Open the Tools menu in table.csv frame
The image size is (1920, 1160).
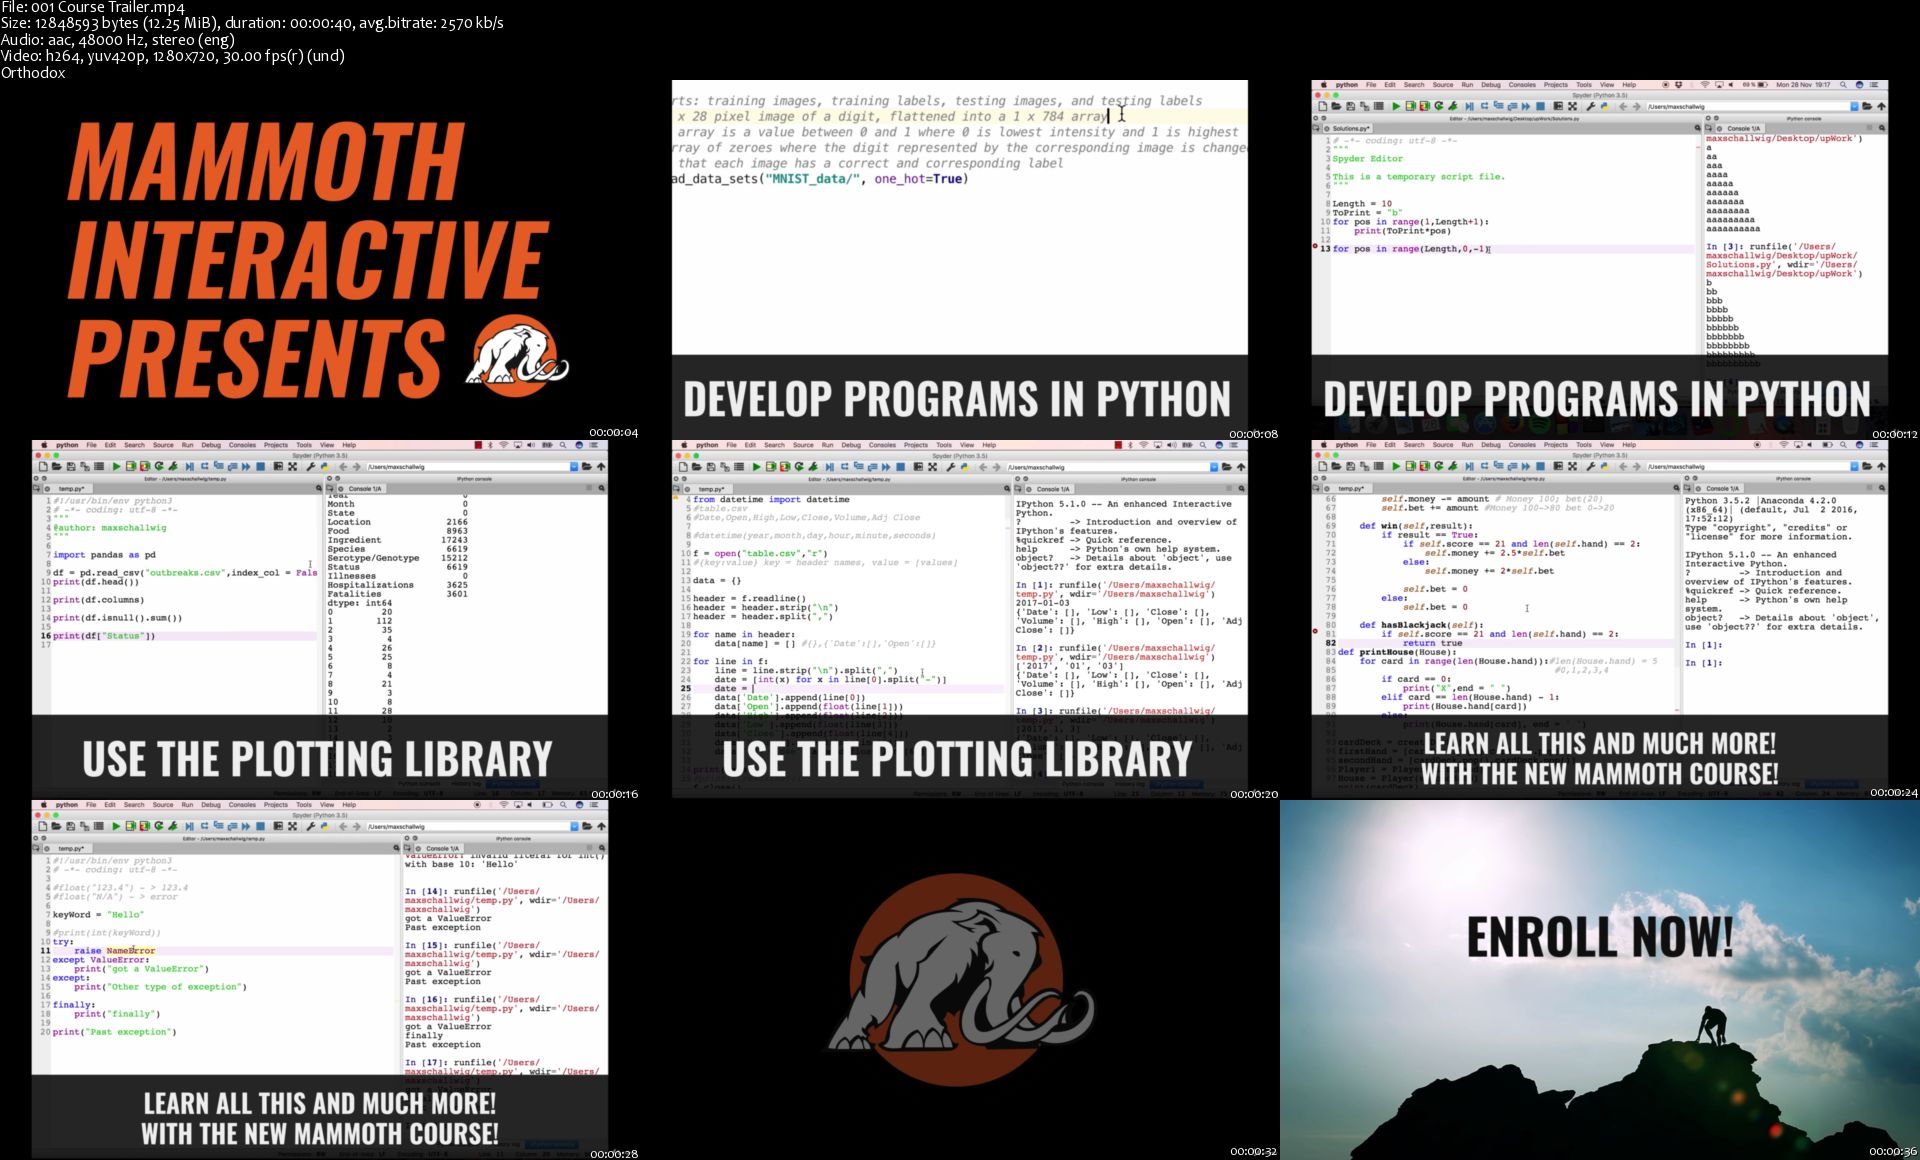pyautogui.click(x=944, y=445)
